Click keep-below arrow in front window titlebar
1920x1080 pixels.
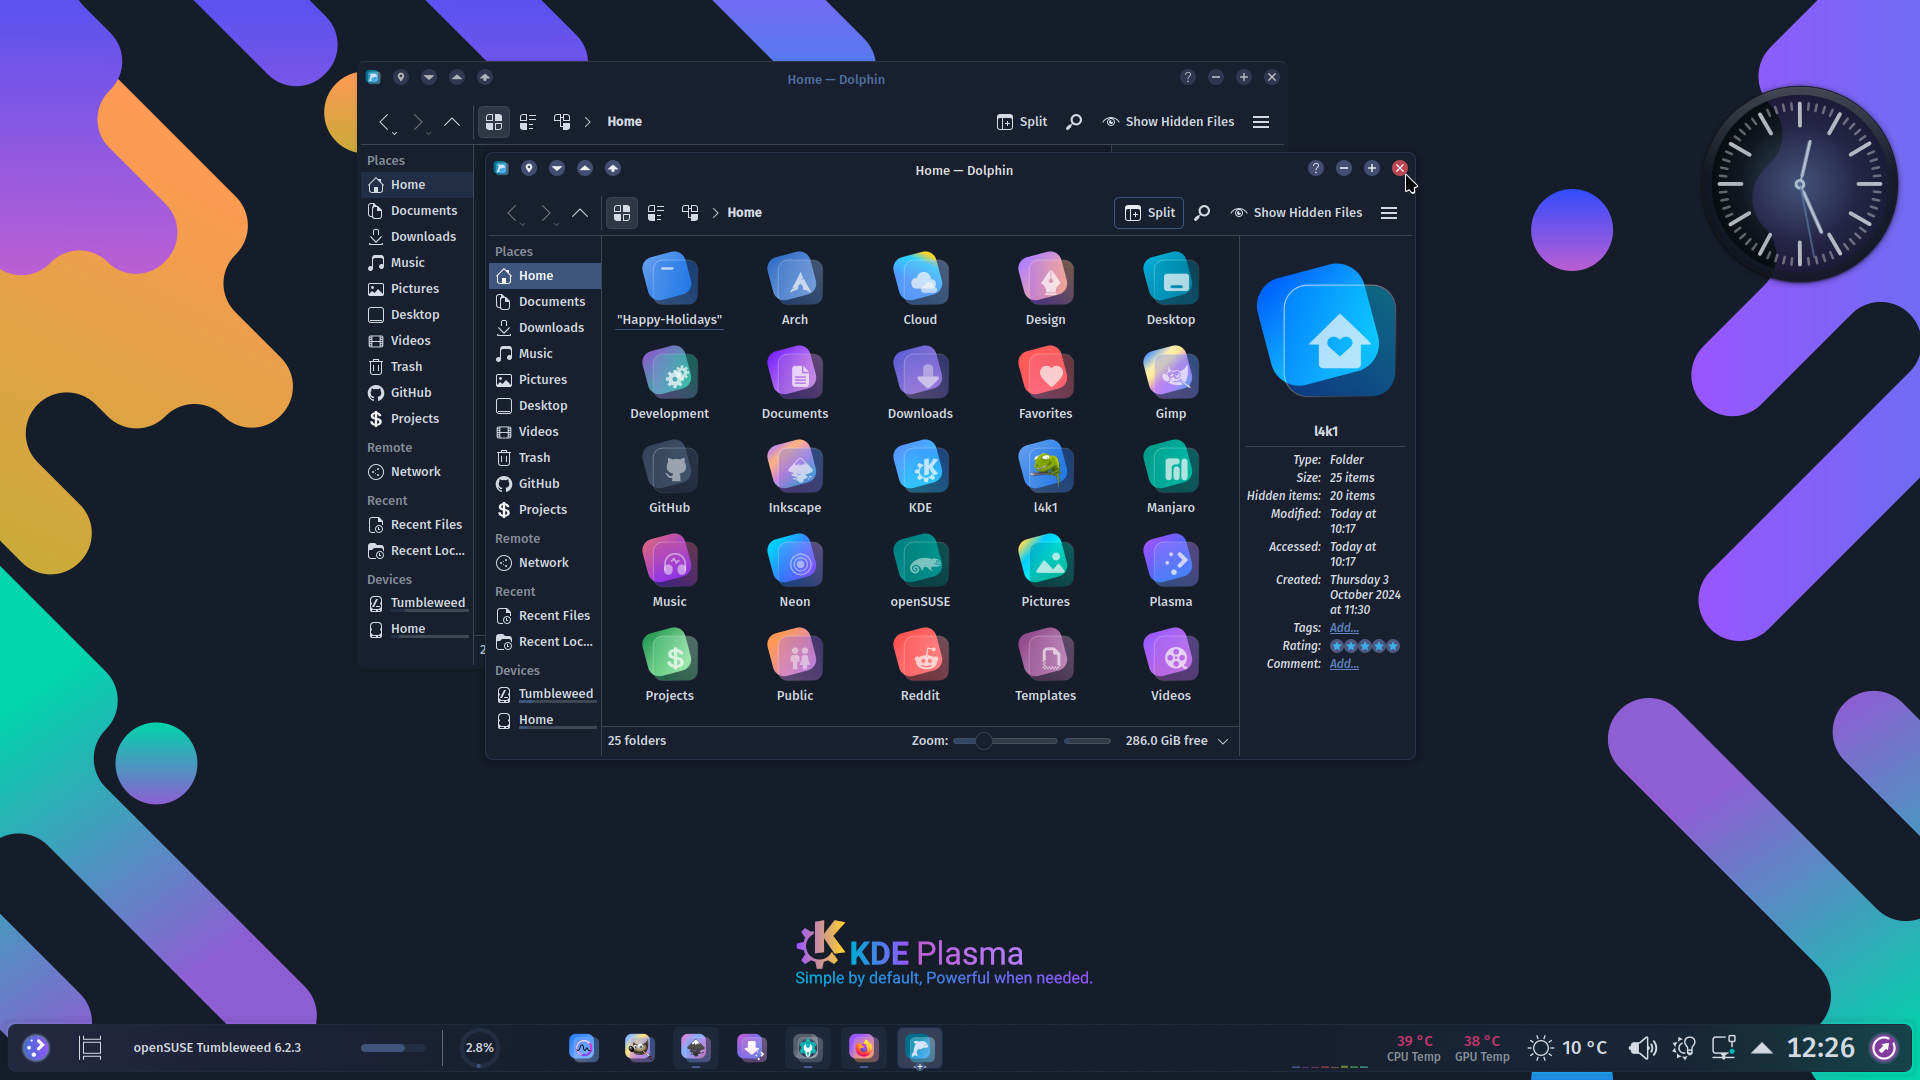(557, 169)
